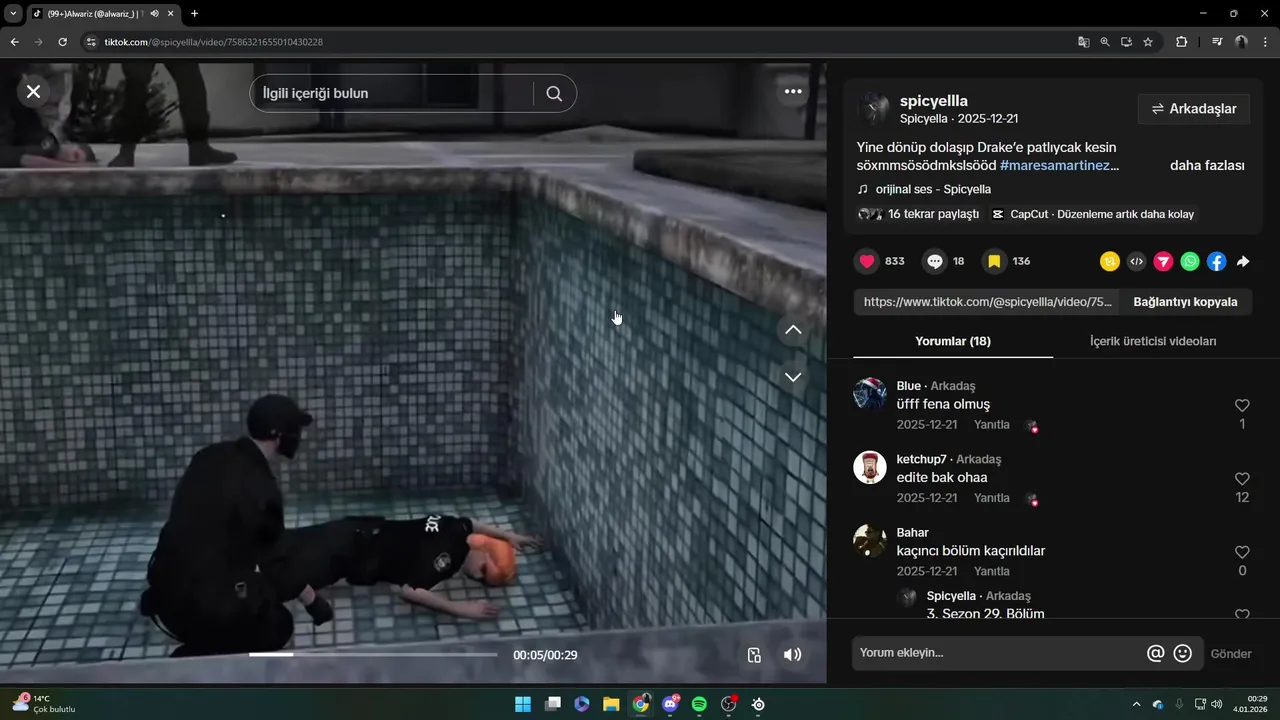Mute the video with speaker icon

point(792,655)
